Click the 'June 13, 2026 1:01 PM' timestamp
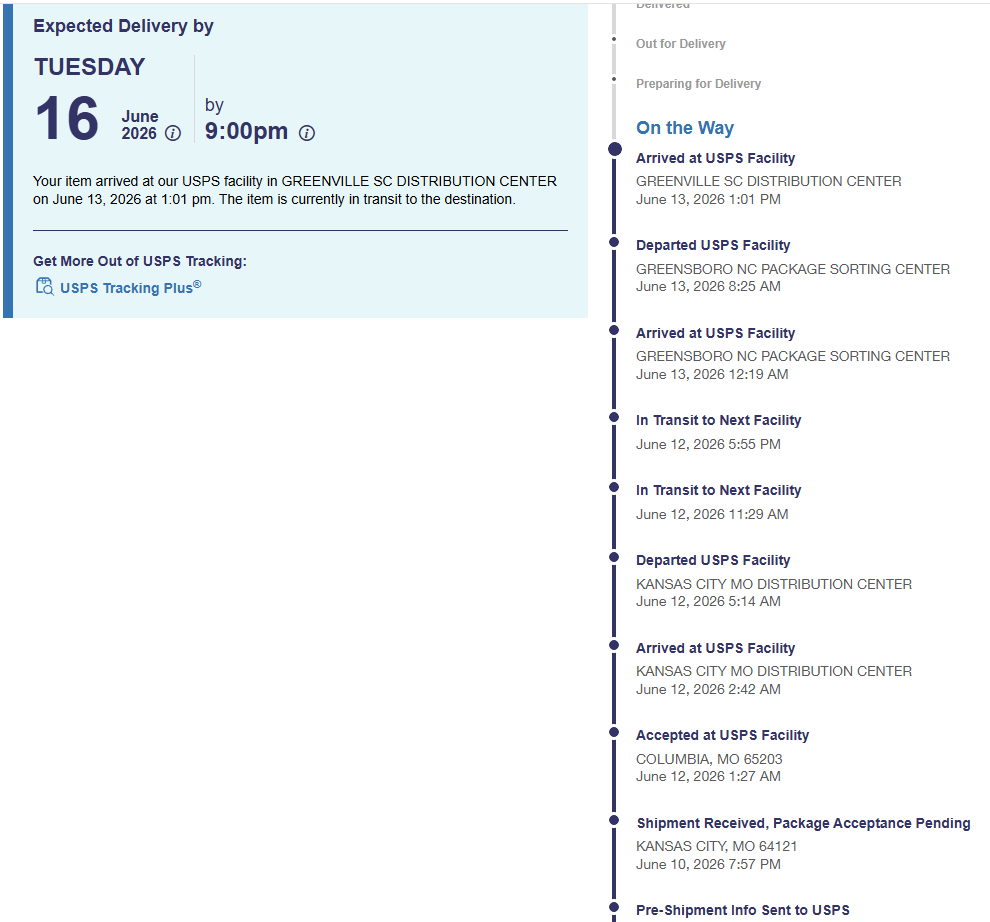The image size is (990, 922). coord(708,200)
